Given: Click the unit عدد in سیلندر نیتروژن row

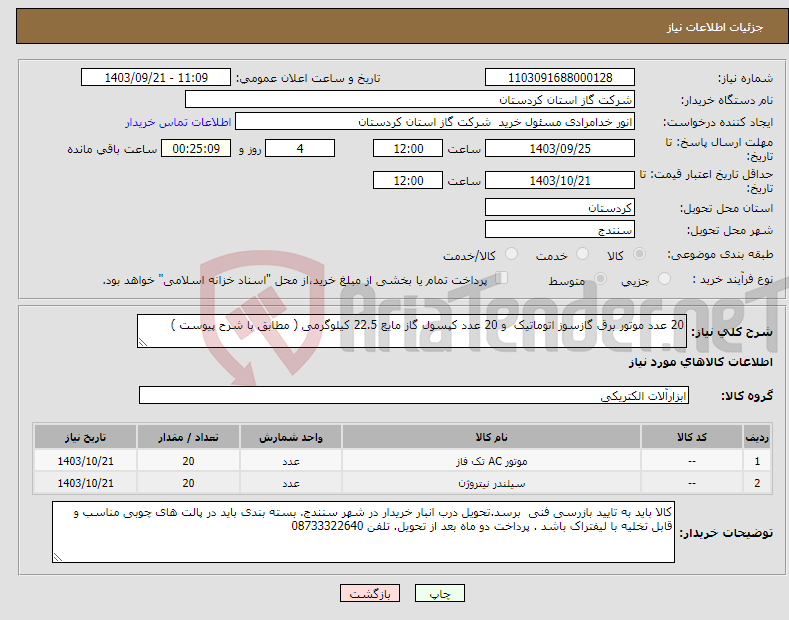Looking at the screenshot, I should pos(291,483).
